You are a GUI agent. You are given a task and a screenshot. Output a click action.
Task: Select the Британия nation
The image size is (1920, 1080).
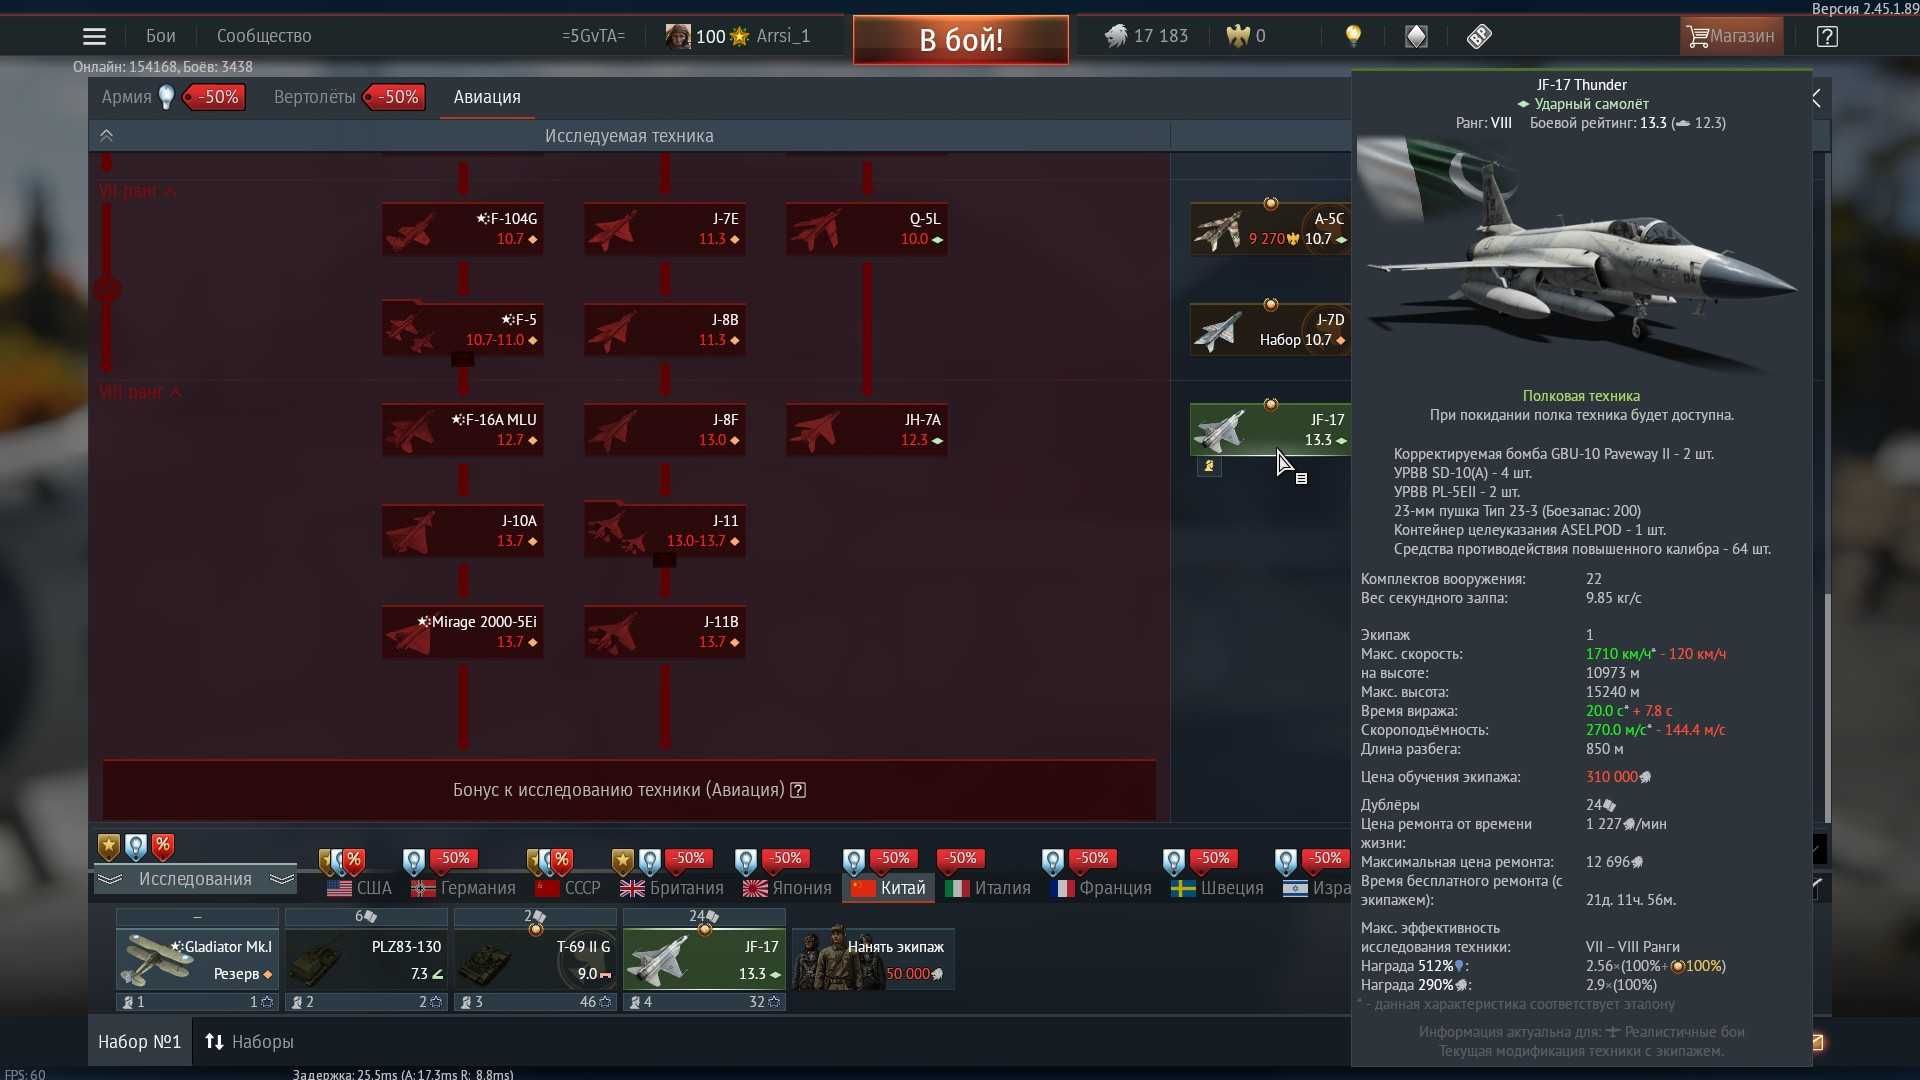(x=672, y=888)
